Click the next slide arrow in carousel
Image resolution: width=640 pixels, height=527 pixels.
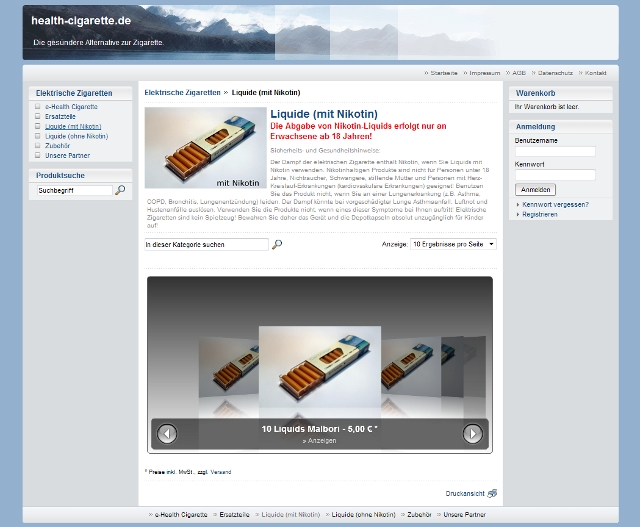472,433
